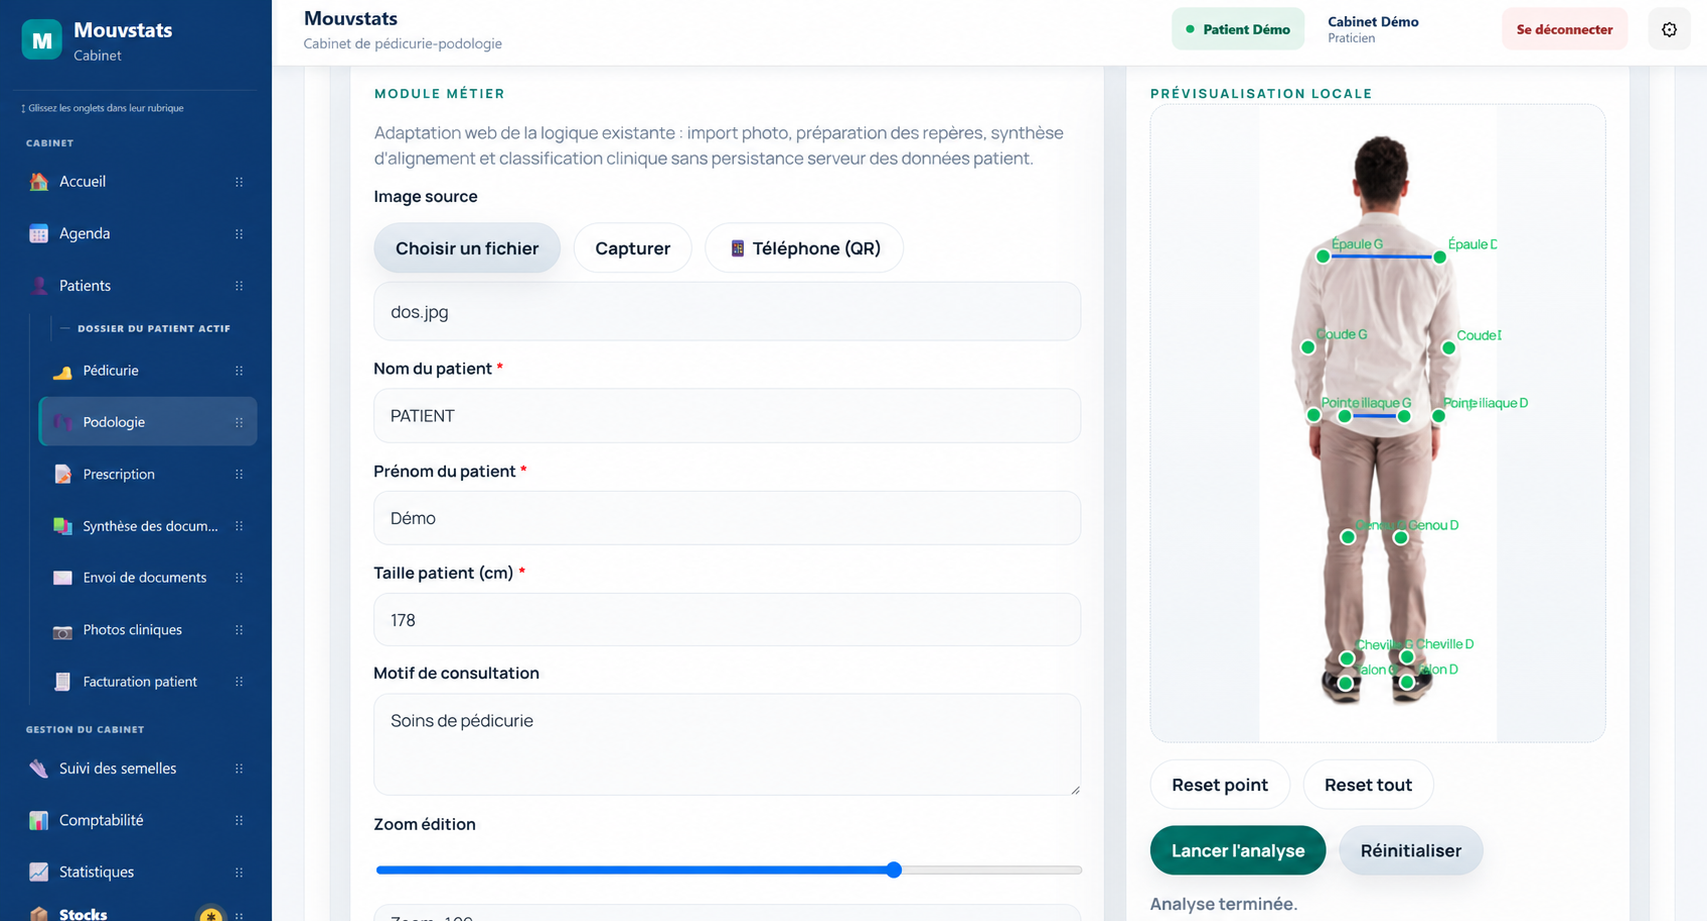The width and height of the screenshot is (1707, 921).
Task: Click the Mouvstats M logo icon
Action: 42,40
